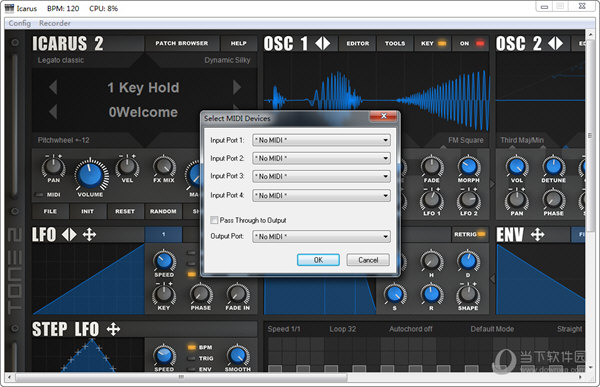The image size is (600, 387).
Task: Select previous patch bank arrow beside 1 Key Hold
Action: coord(53,87)
